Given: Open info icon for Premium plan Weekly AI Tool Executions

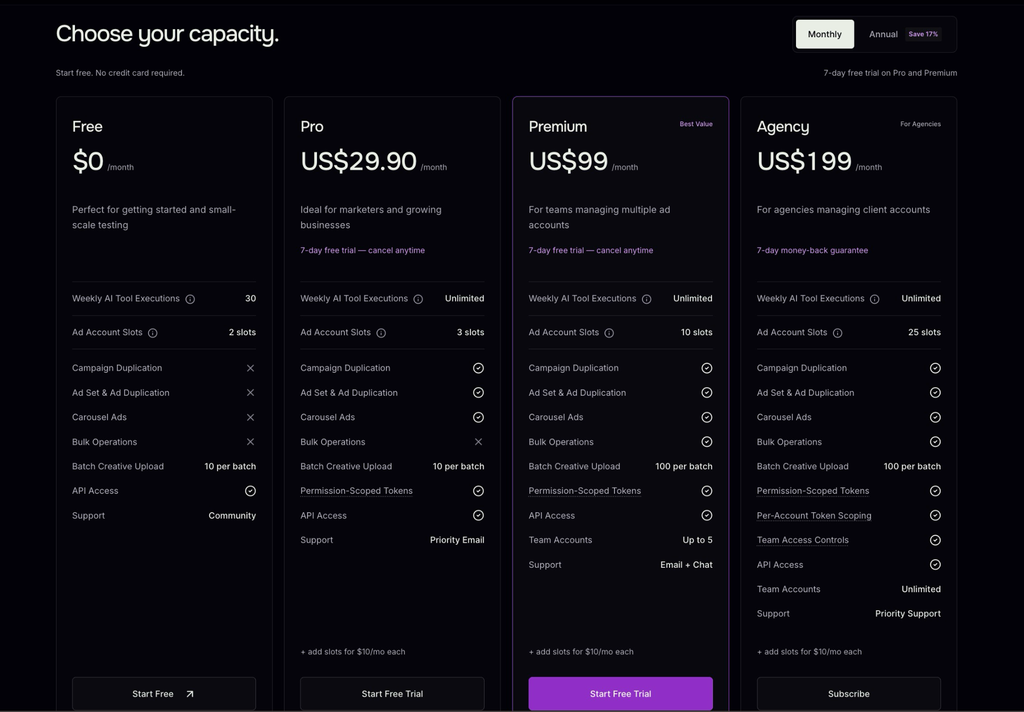Looking at the screenshot, I should 647,299.
